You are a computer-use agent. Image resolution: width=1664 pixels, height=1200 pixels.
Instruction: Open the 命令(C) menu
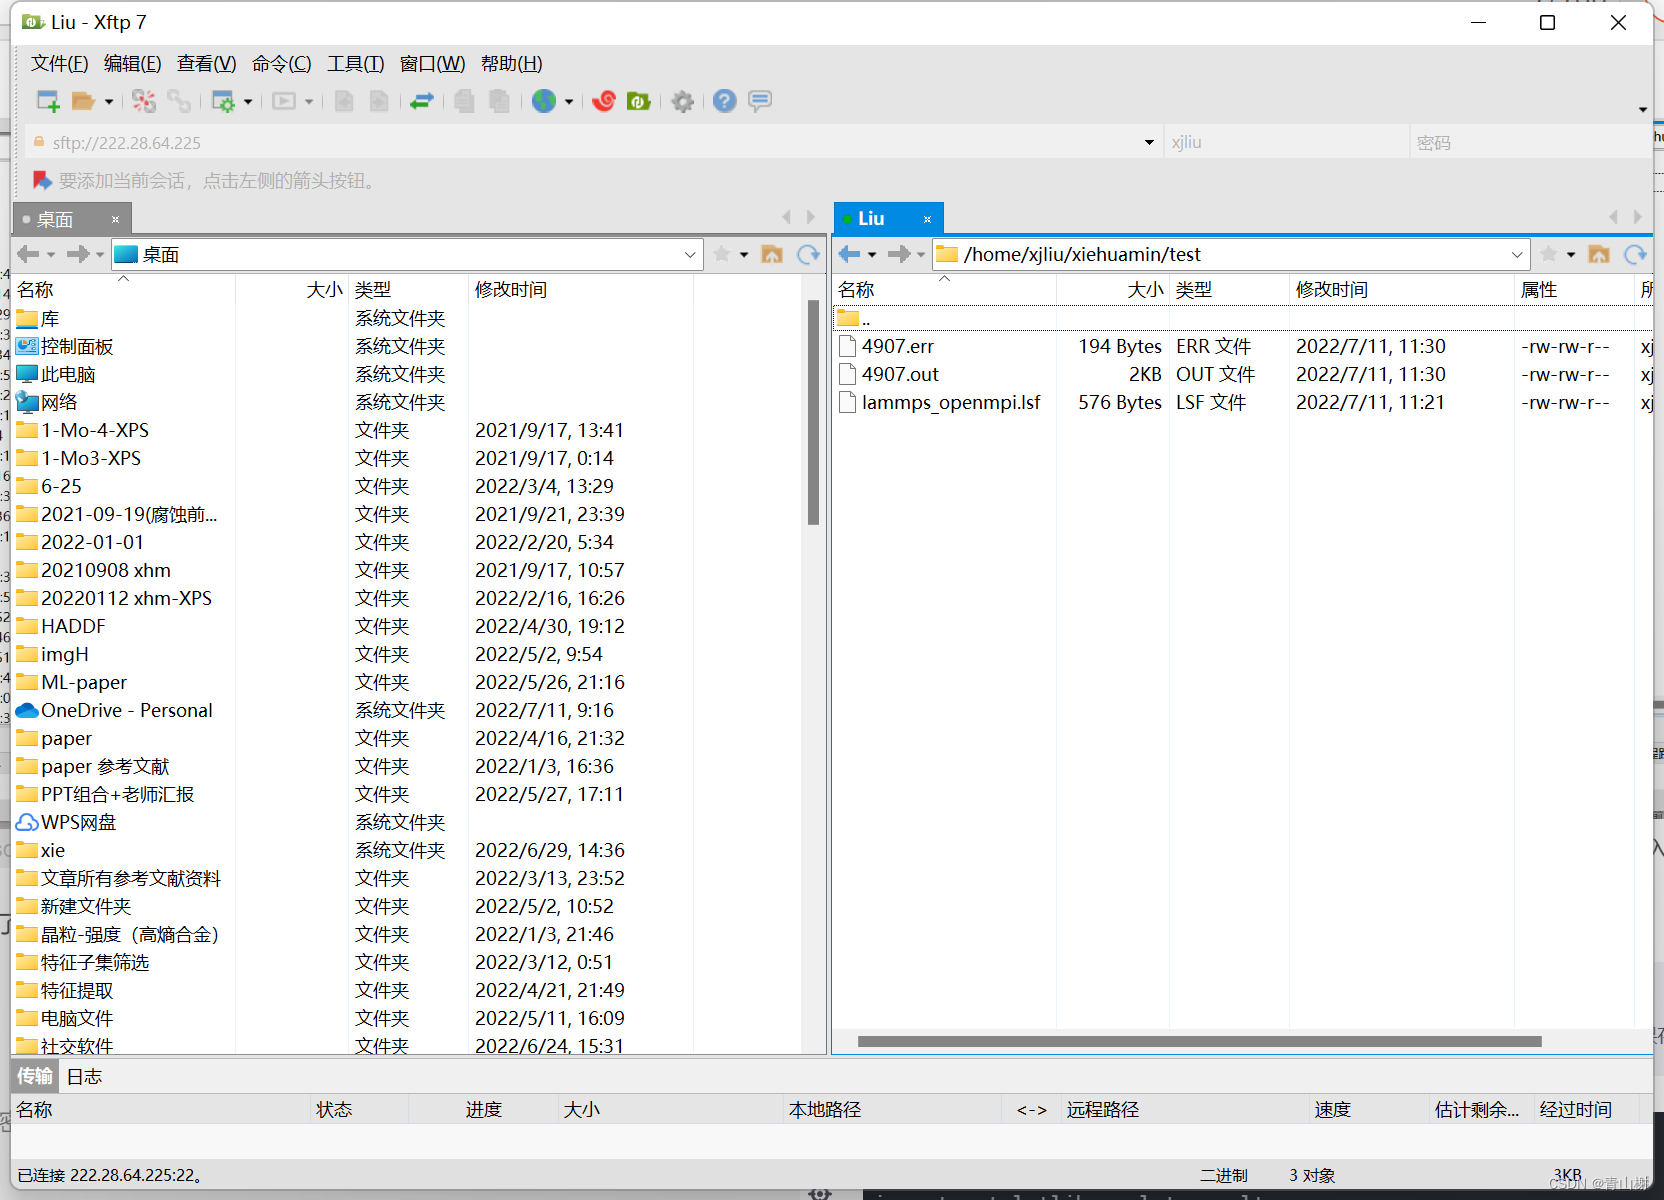point(282,64)
